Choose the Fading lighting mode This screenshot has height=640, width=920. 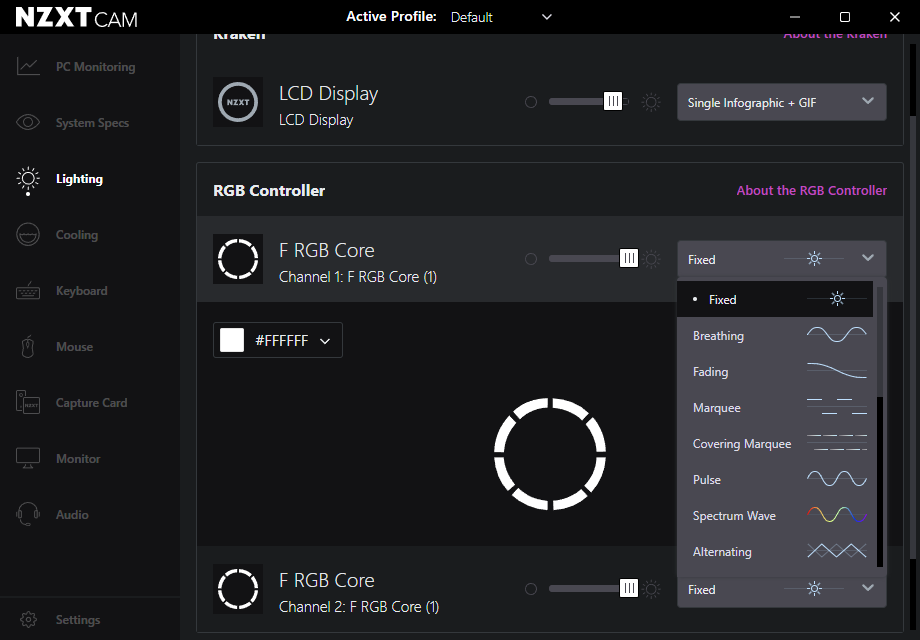coord(775,371)
